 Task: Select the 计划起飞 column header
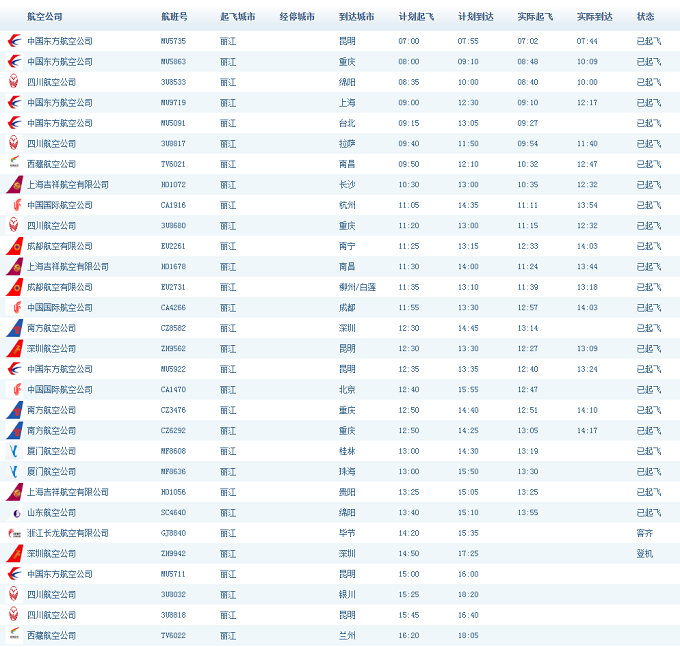point(416,17)
